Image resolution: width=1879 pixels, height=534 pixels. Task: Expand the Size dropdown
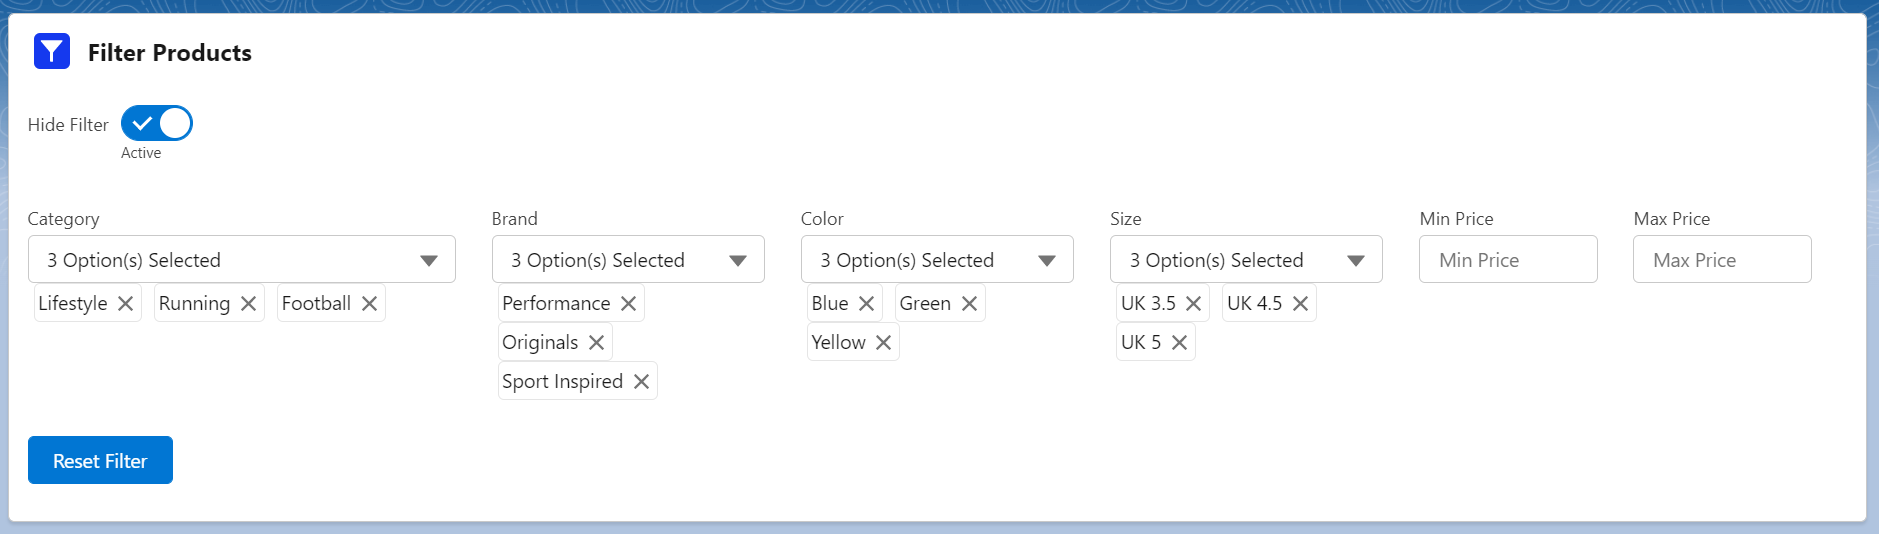1246,259
